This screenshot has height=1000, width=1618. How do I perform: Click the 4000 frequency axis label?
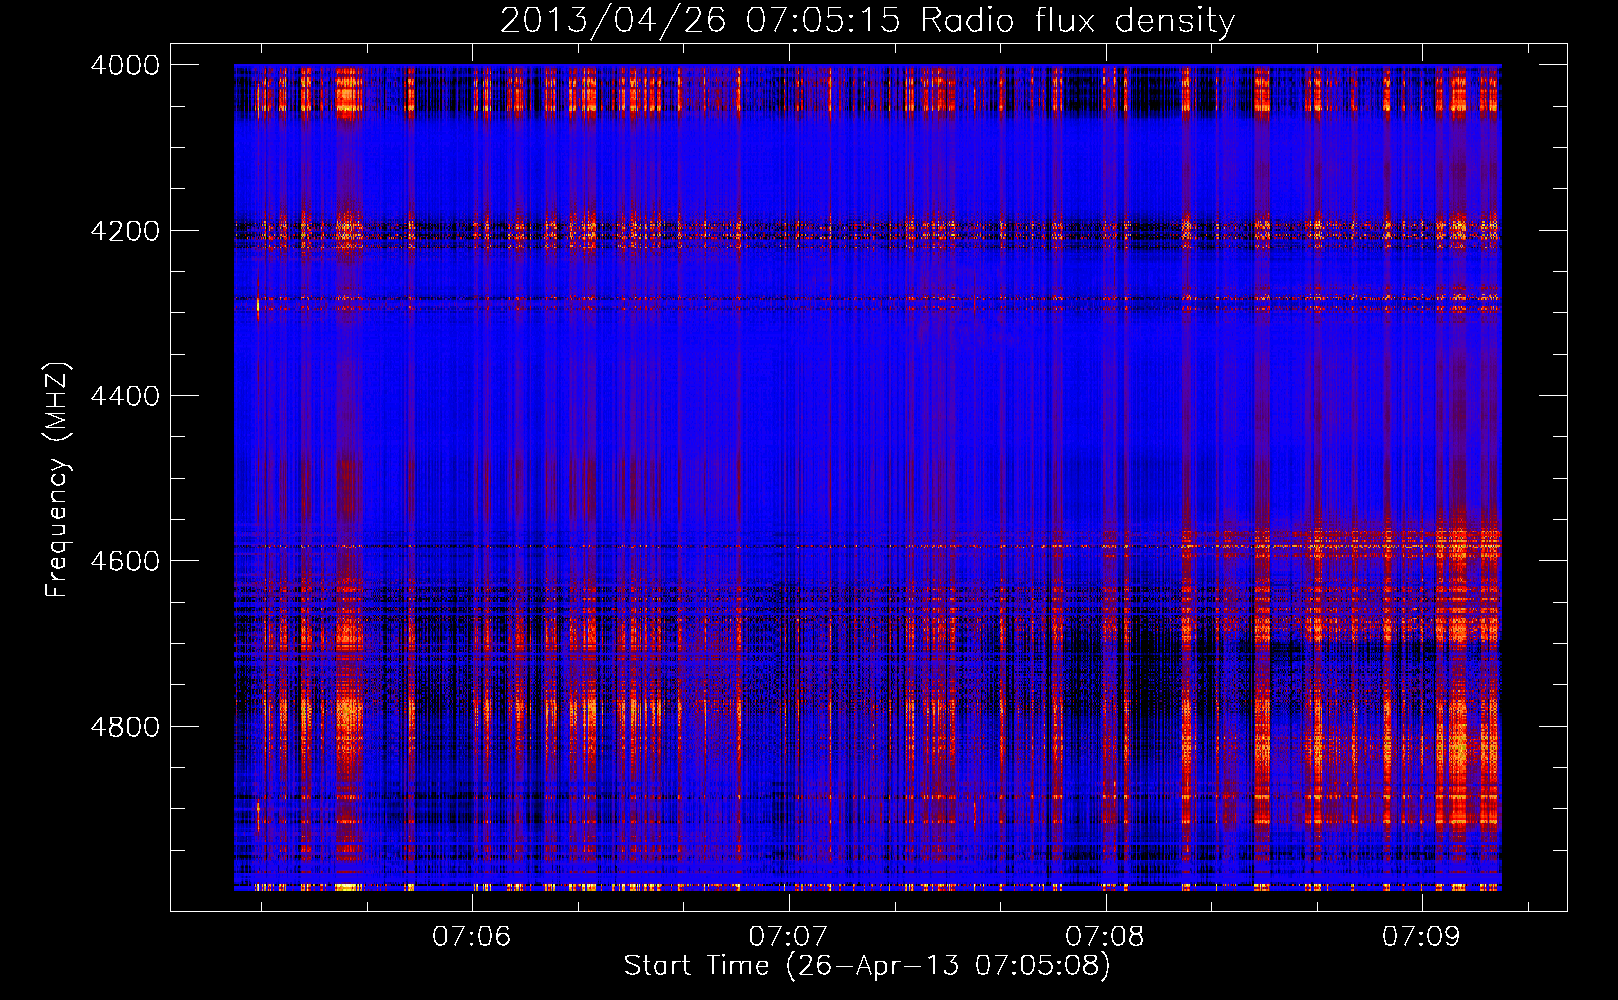click(x=124, y=65)
